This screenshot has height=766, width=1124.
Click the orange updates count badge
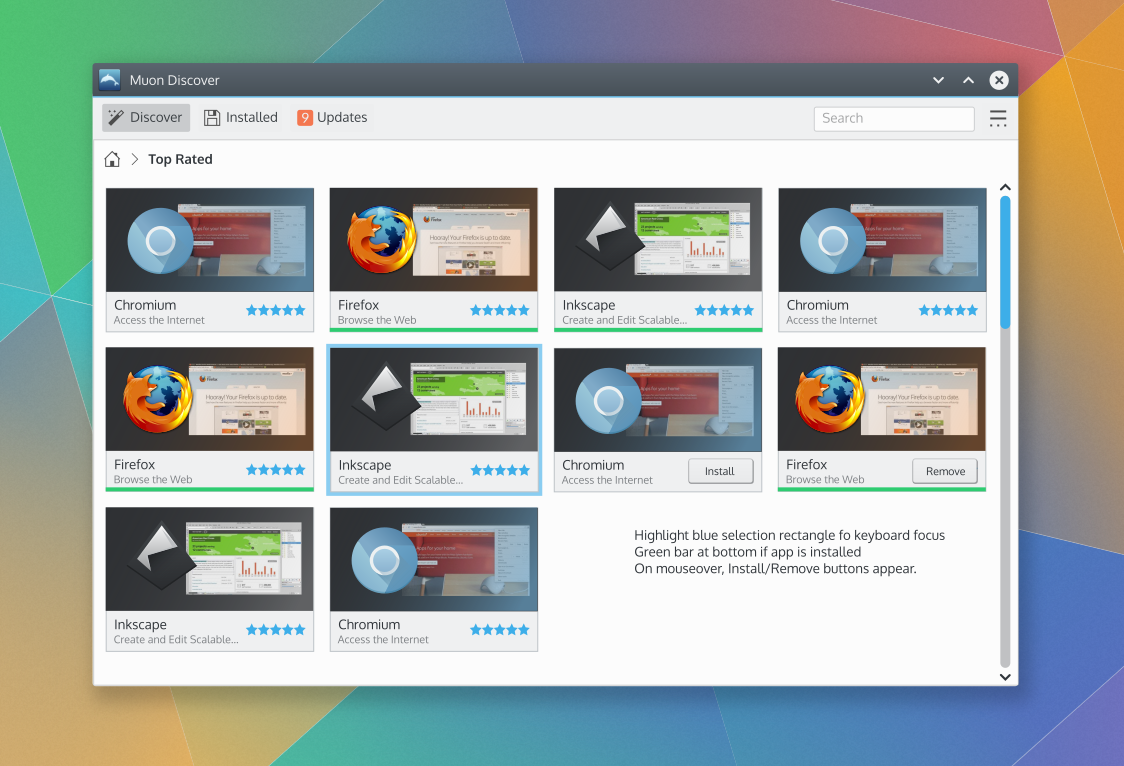(x=305, y=118)
